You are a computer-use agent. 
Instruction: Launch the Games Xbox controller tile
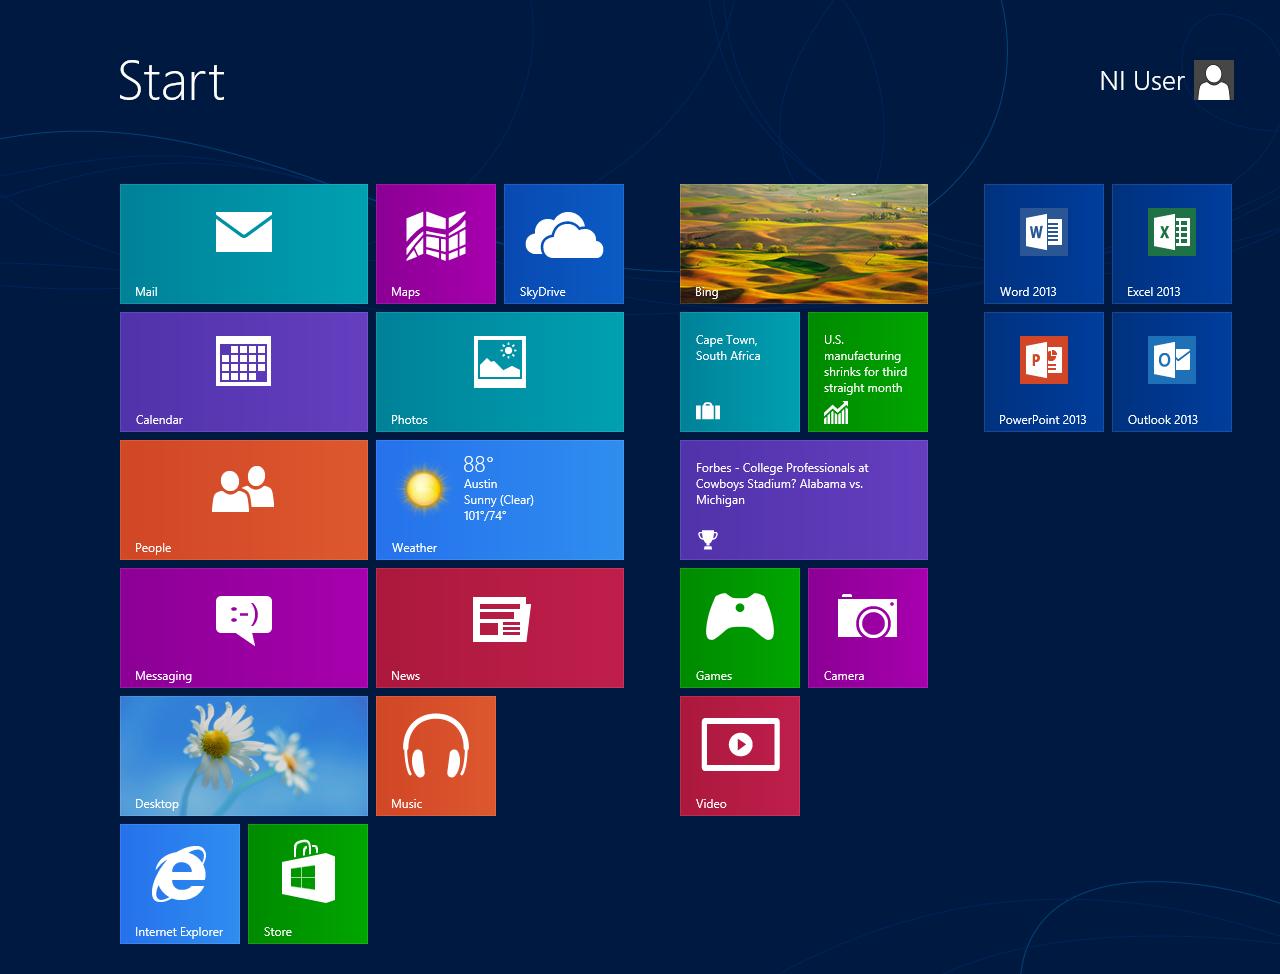click(x=740, y=628)
